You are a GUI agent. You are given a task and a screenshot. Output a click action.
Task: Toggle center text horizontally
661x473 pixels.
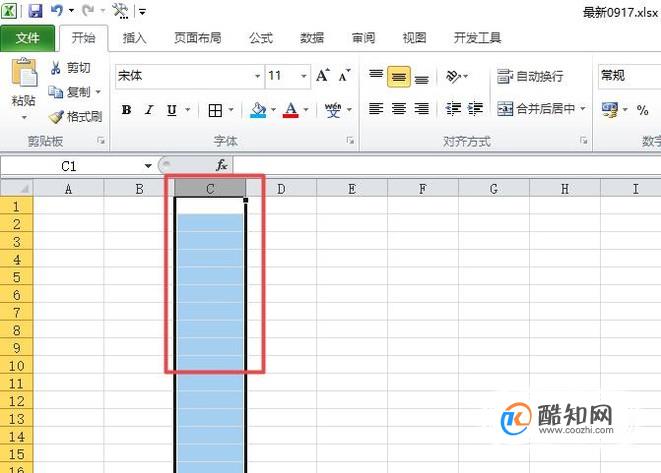399,109
